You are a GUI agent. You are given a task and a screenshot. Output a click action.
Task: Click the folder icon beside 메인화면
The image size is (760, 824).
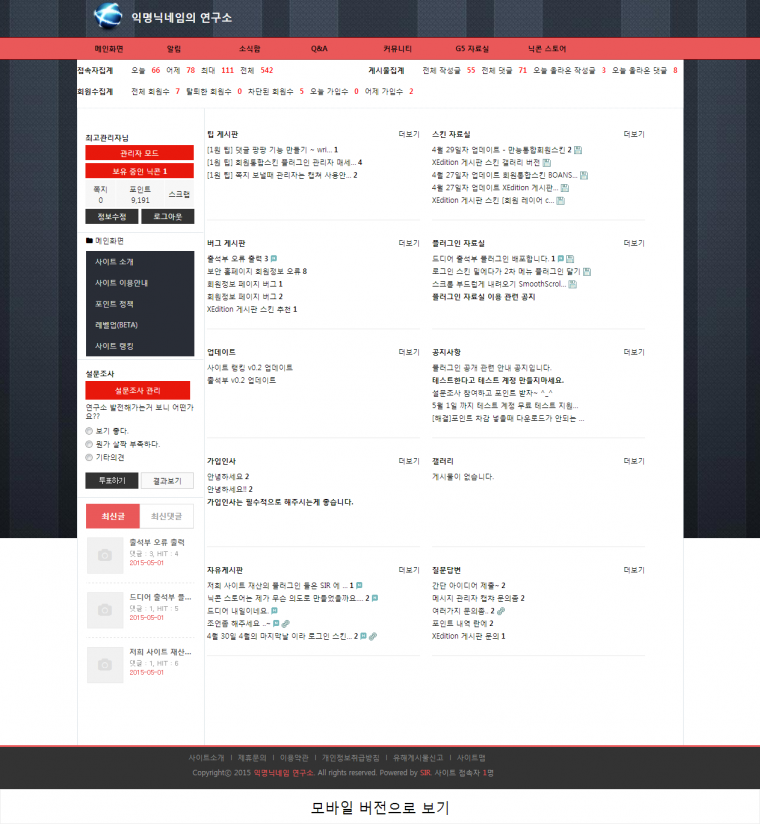[x=89, y=241]
